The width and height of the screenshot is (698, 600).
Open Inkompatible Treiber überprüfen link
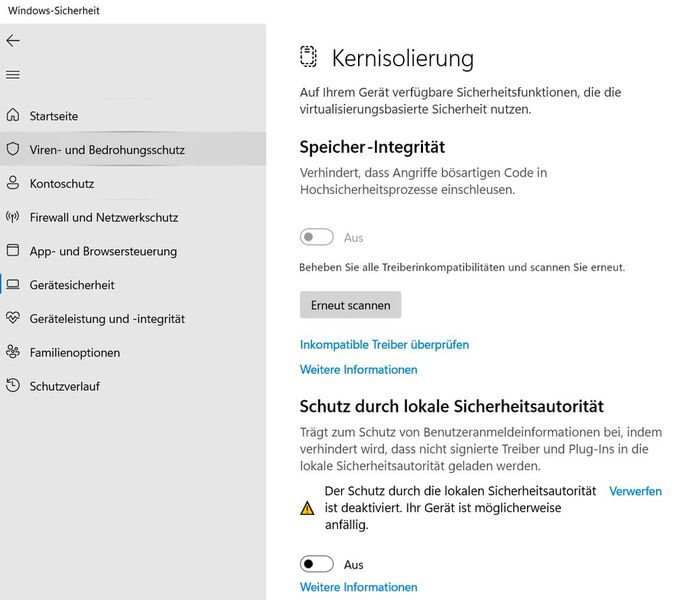[x=384, y=345]
